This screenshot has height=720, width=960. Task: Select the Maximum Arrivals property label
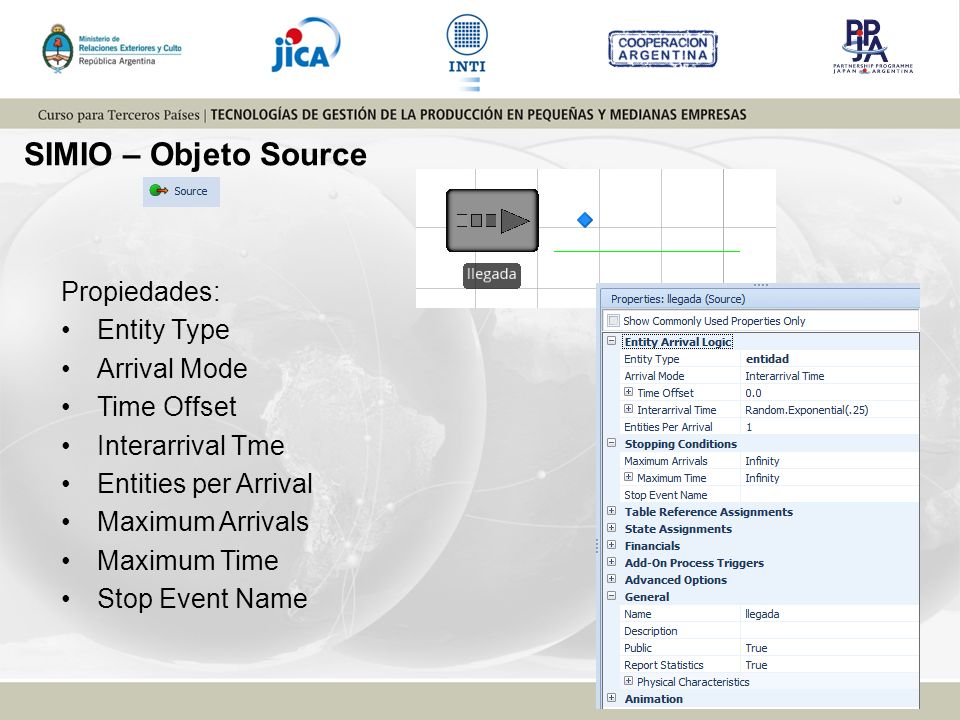click(666, 461)
